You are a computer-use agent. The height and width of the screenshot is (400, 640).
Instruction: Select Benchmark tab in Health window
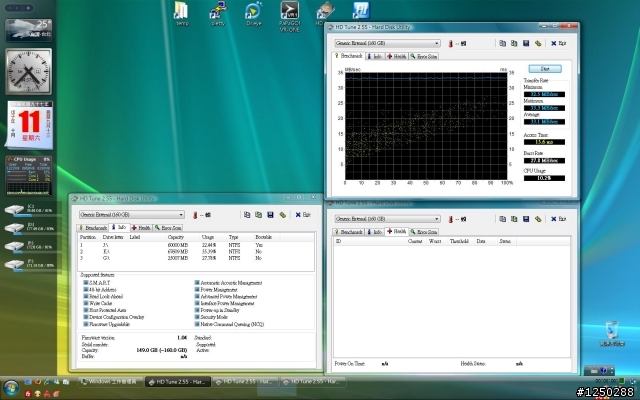pyautogui.click(x=349, y=232)
